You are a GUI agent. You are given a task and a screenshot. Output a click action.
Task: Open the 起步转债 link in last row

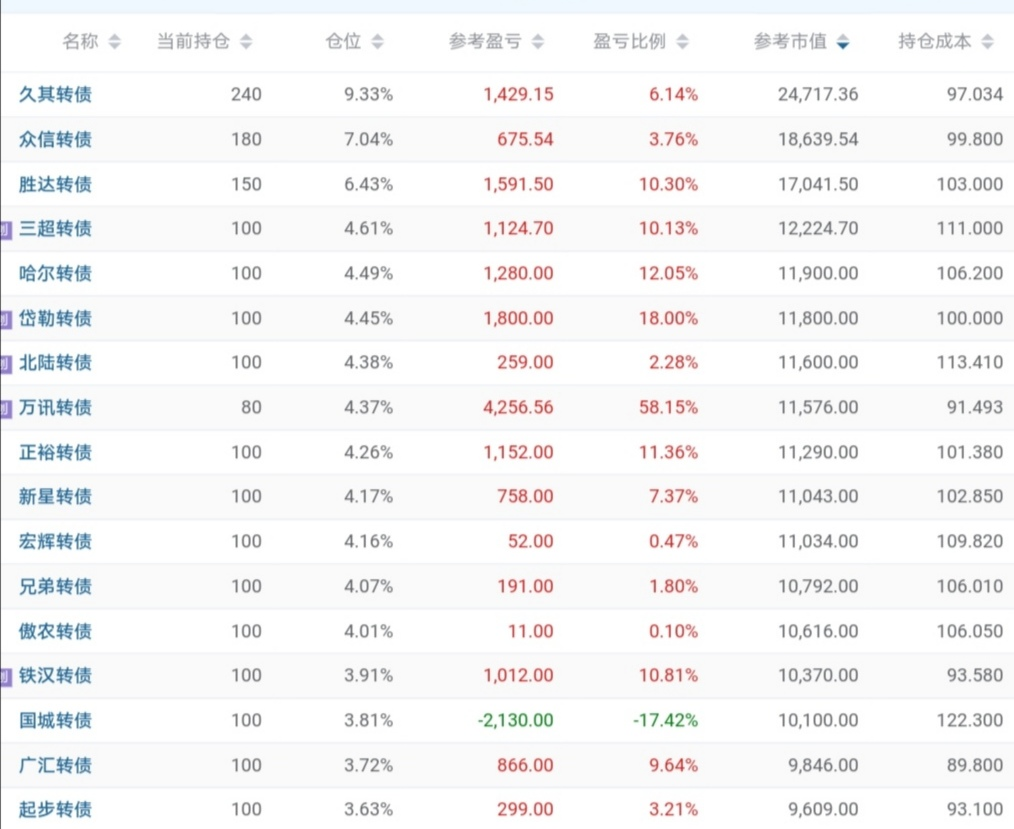[x=56, y=809]
